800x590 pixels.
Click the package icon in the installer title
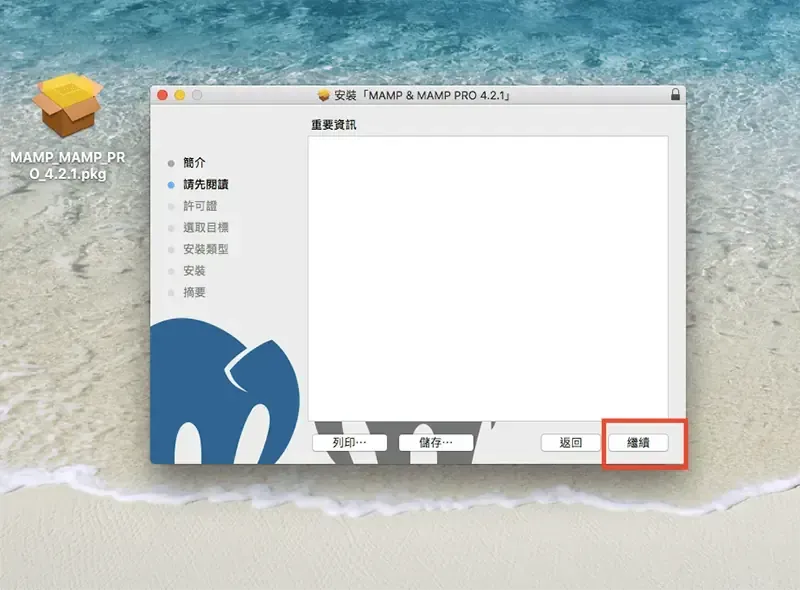click(x=323, y=95)
